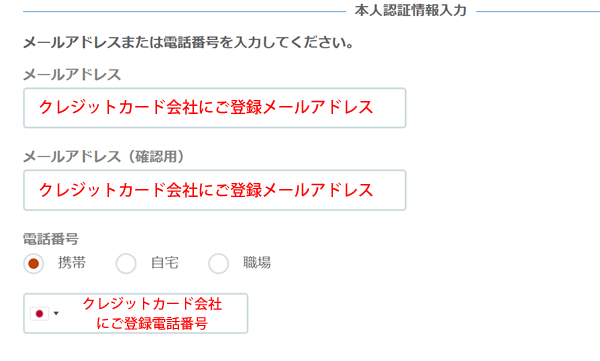Click the 携帯 label text
The height and width of the screenshot is (361, 600).
coord(72,263)
